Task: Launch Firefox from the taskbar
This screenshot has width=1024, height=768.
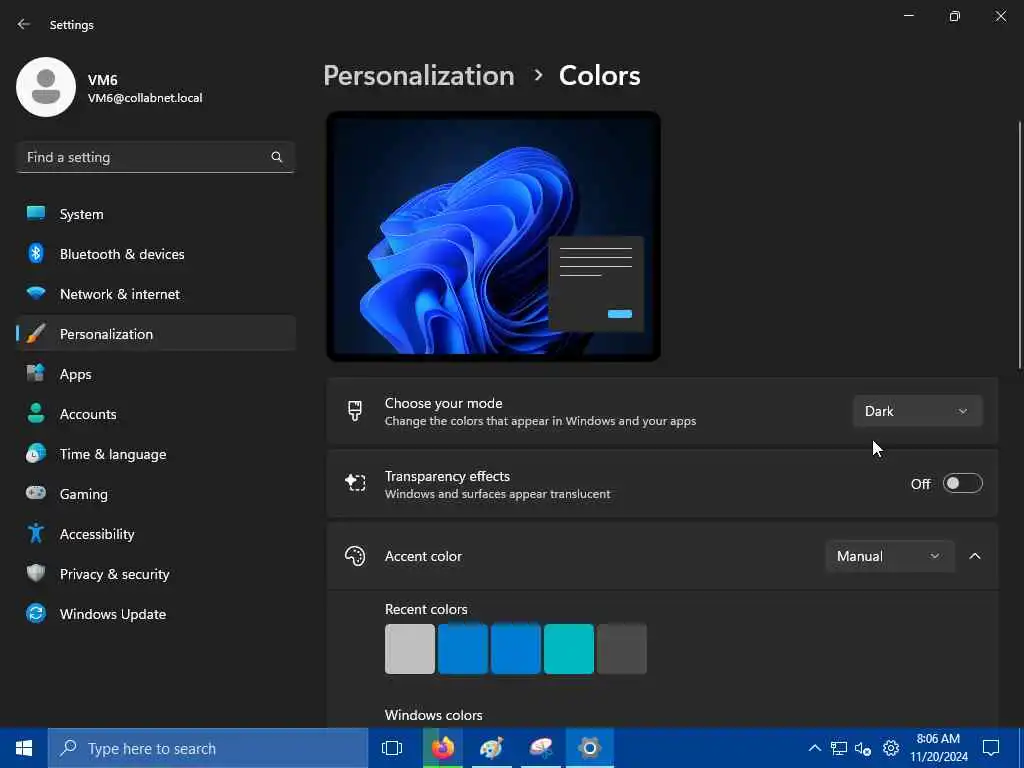Action: point(442,748)
